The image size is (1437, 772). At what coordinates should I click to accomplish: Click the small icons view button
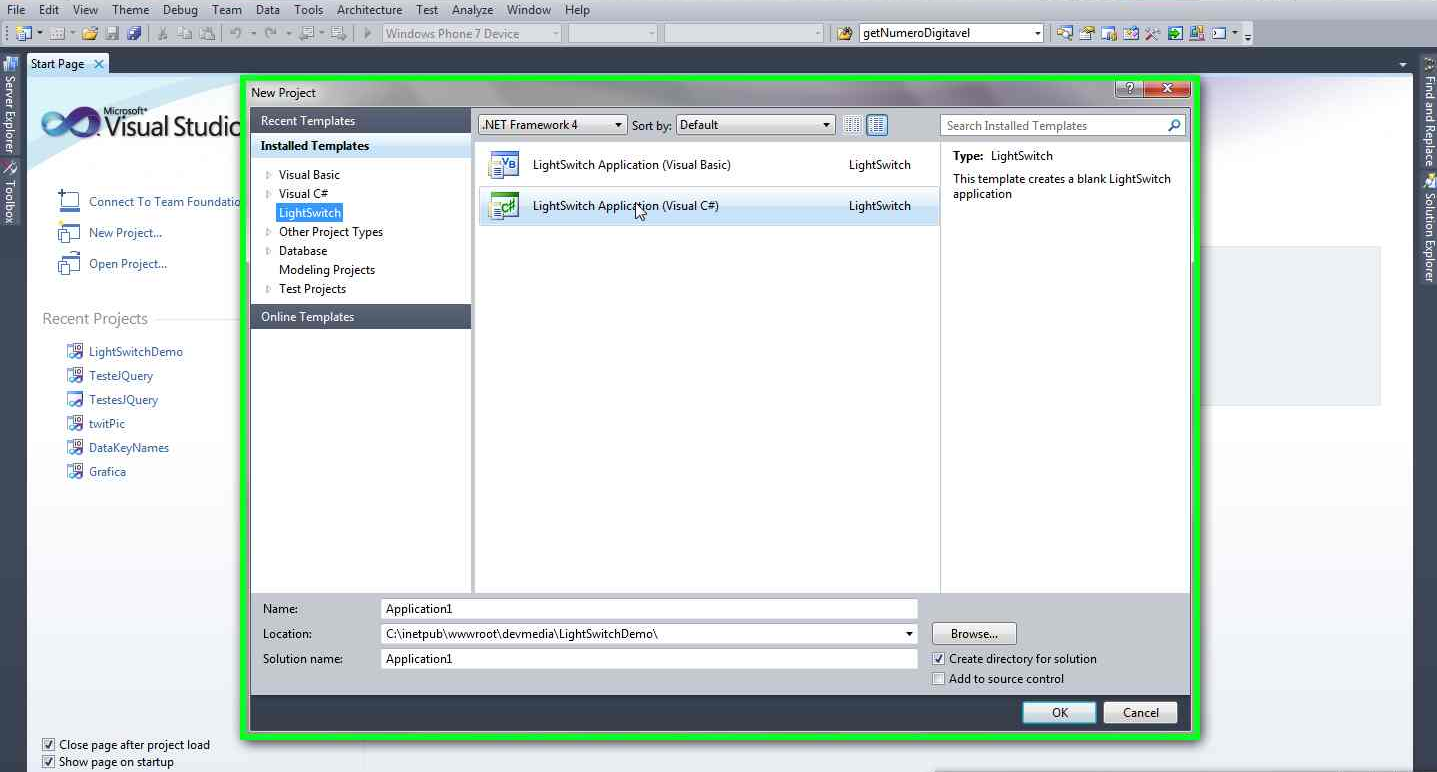(x=852, y=125)
